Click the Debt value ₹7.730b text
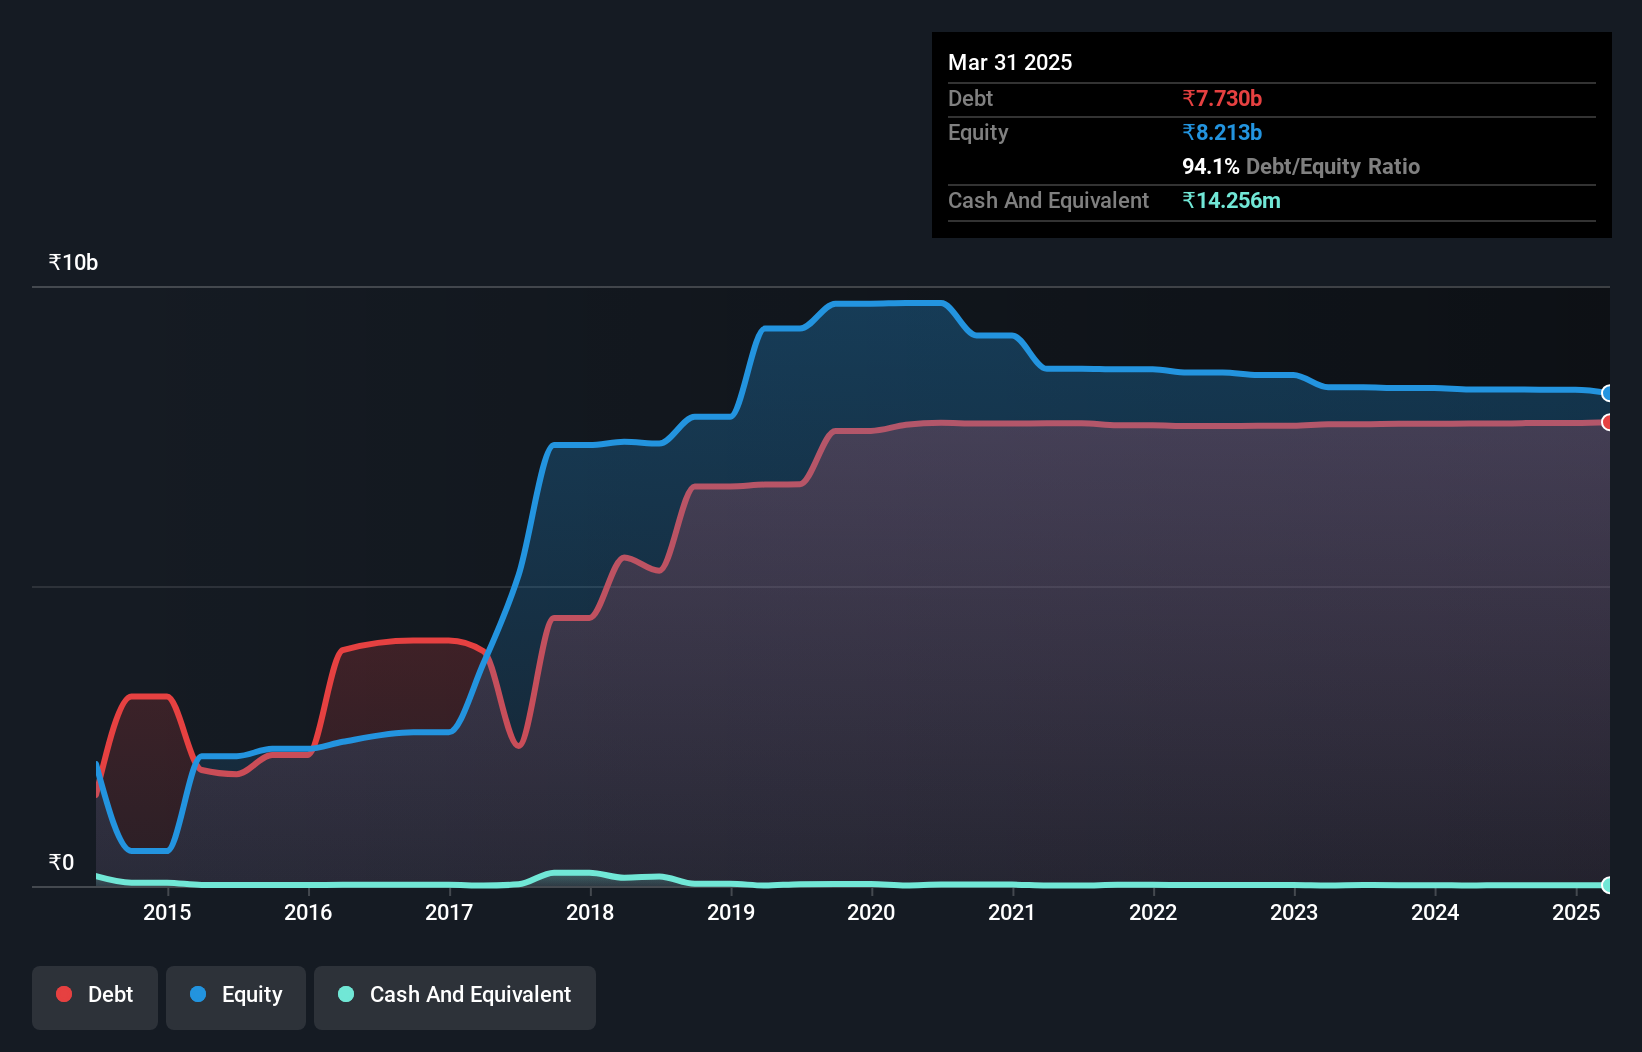 click(x=1222, y=98)
